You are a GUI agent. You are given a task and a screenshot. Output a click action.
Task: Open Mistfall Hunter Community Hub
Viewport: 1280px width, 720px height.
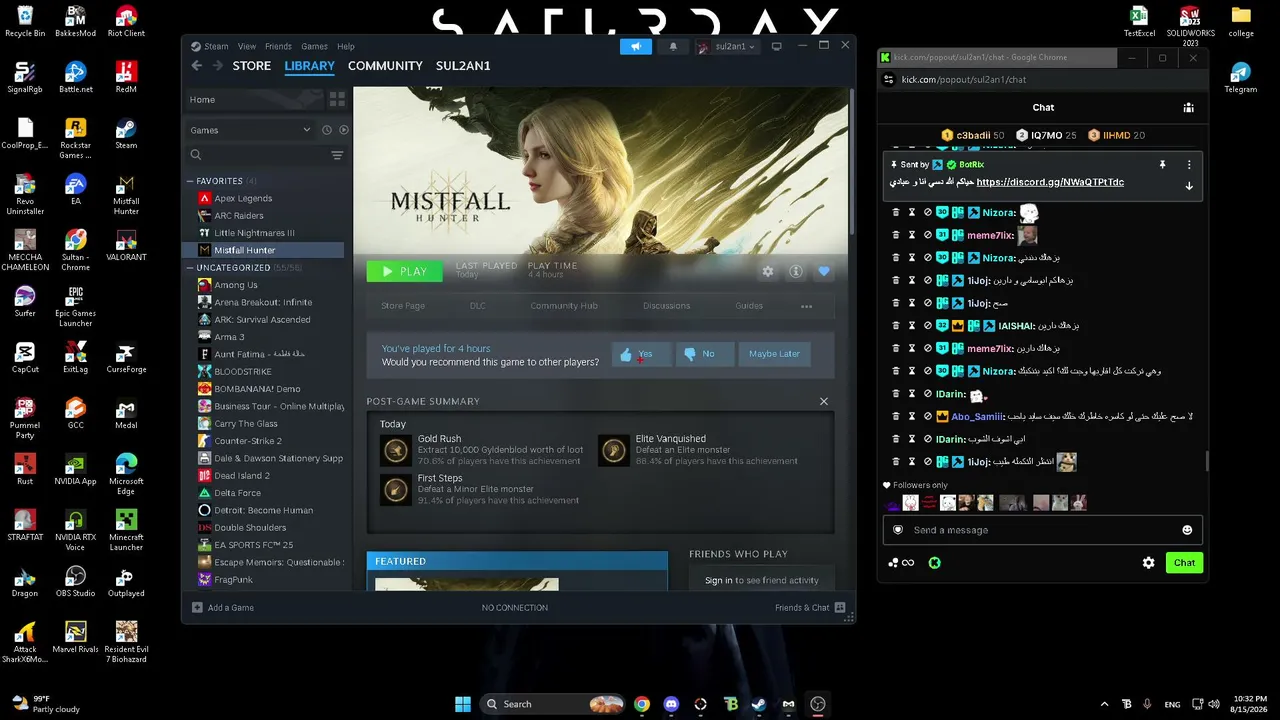[564, 306]
